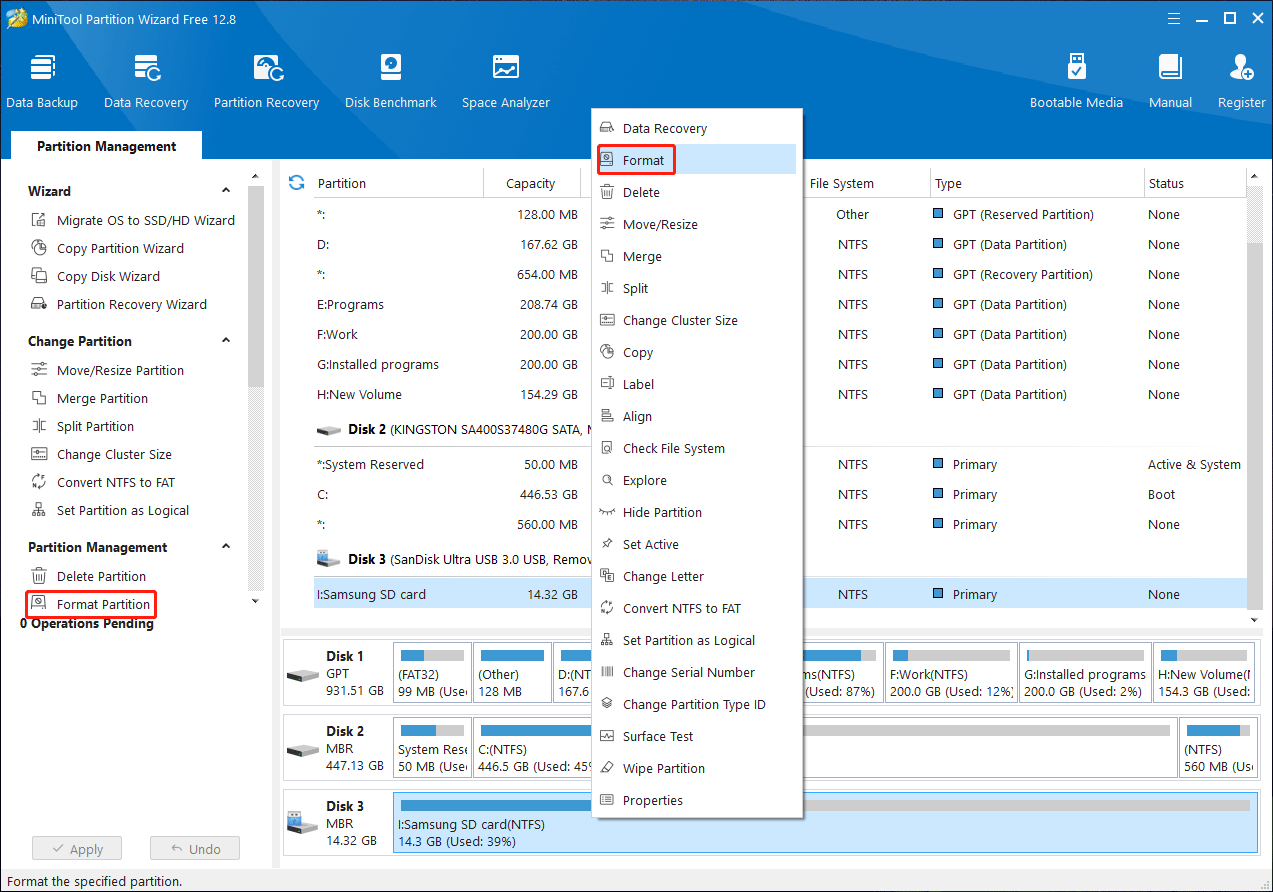Select Hide Partition in the context menu
The image size is (1273, 892).
coord(697,512)
